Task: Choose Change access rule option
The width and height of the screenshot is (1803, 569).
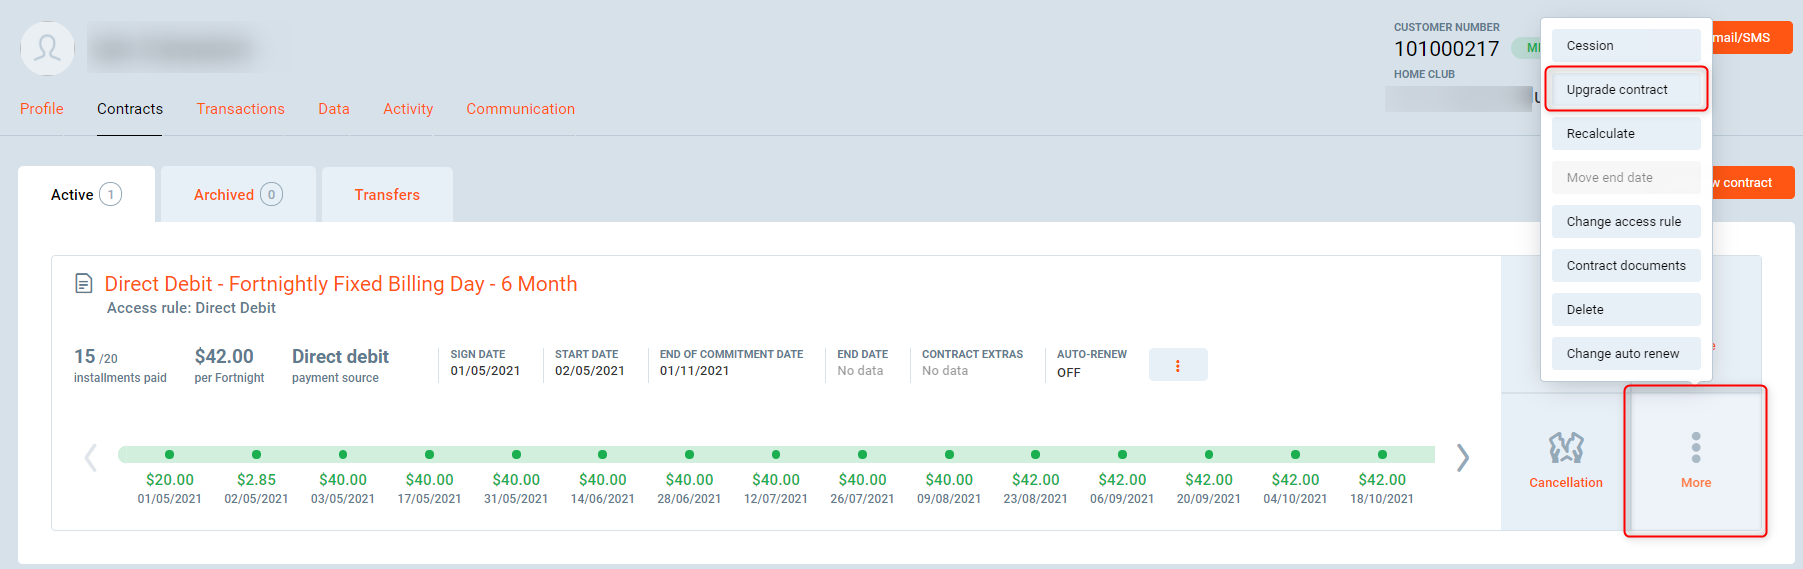Action: (x=1625, y=222)
